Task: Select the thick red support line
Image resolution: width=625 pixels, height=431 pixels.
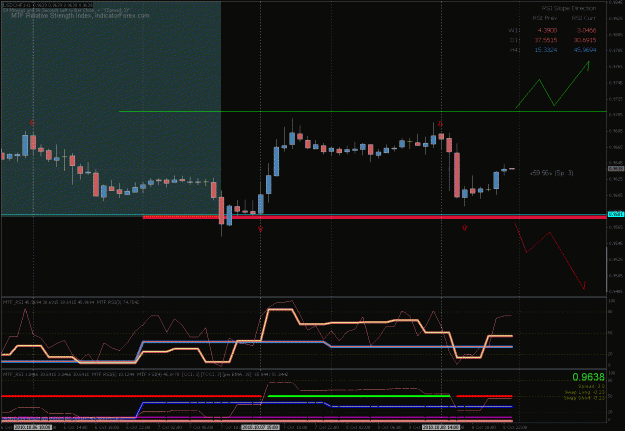Action: coord(375,217)
